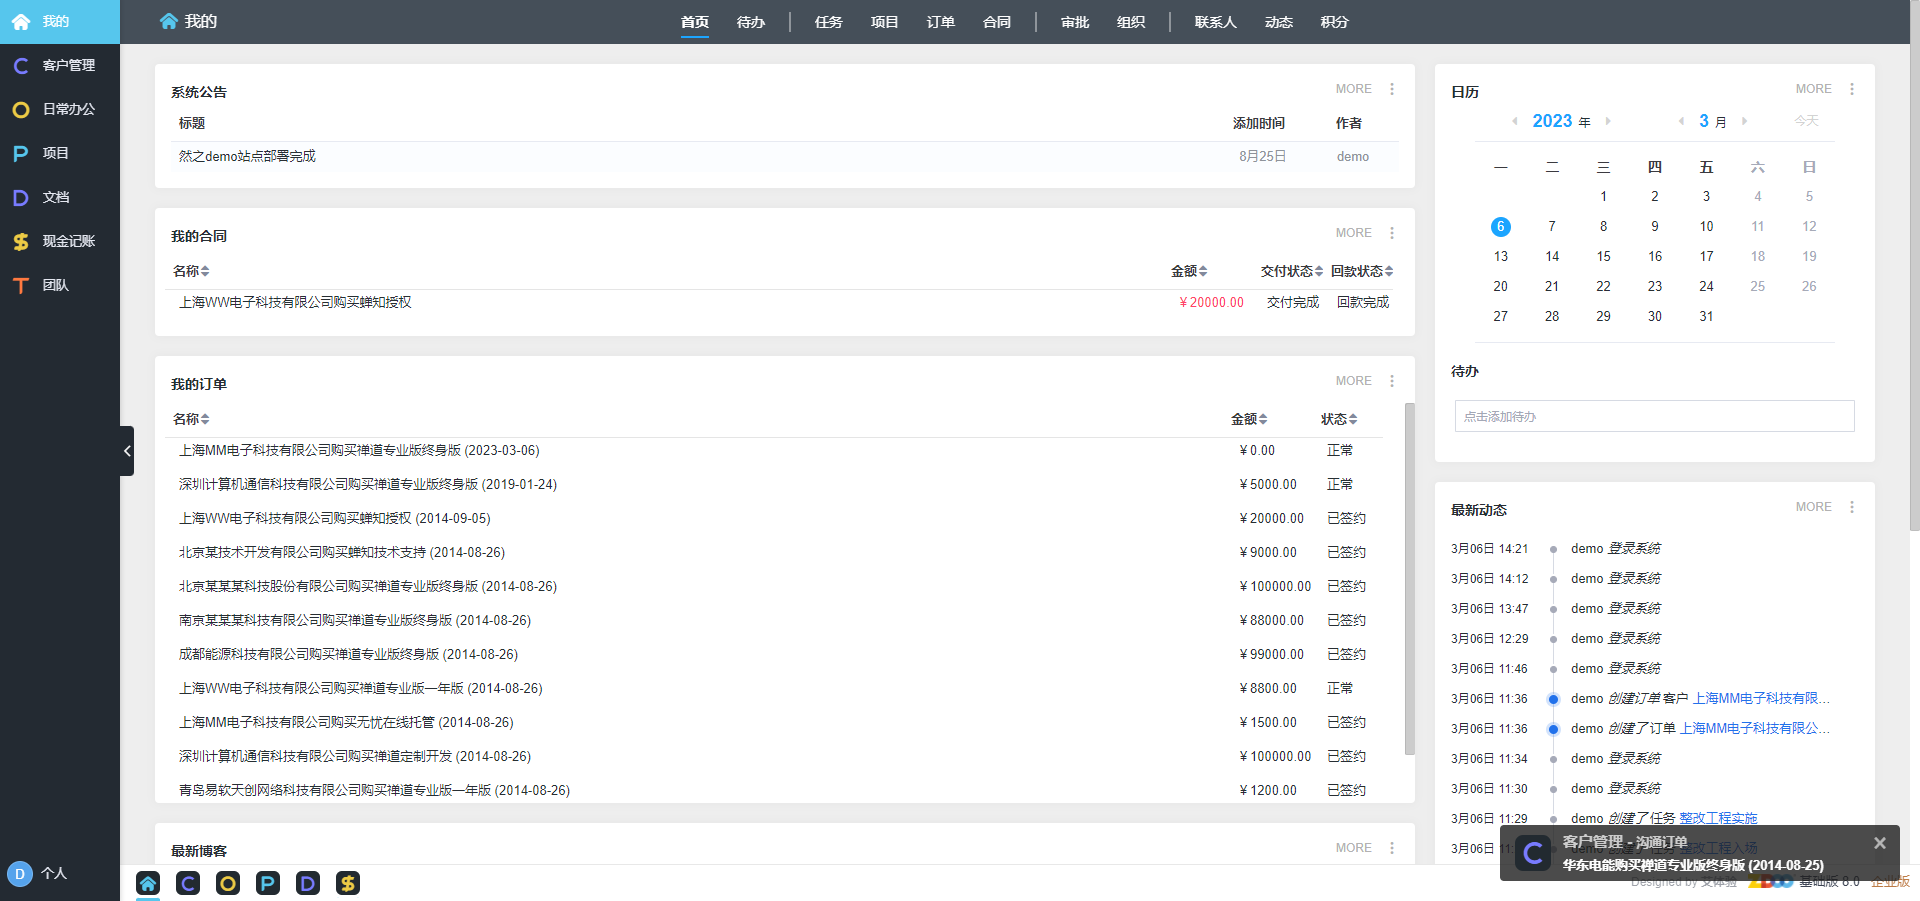Sort orders by 金额 column
The image size is (1920, 901).
coord(1249,419)
